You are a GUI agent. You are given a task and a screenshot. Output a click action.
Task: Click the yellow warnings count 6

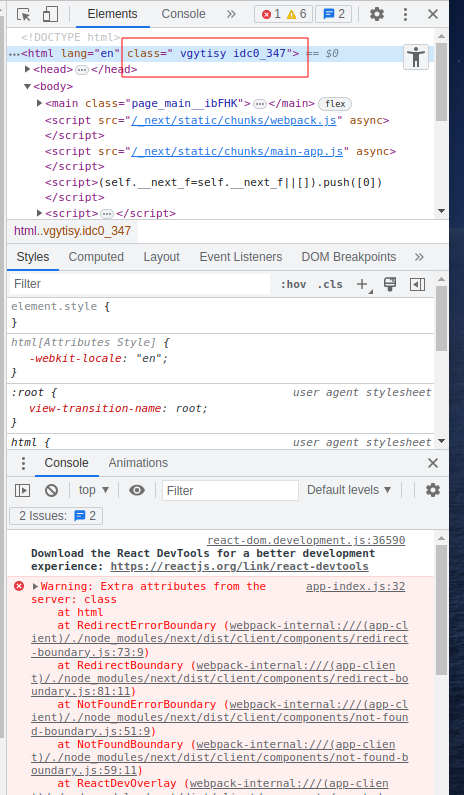(297, 14)
